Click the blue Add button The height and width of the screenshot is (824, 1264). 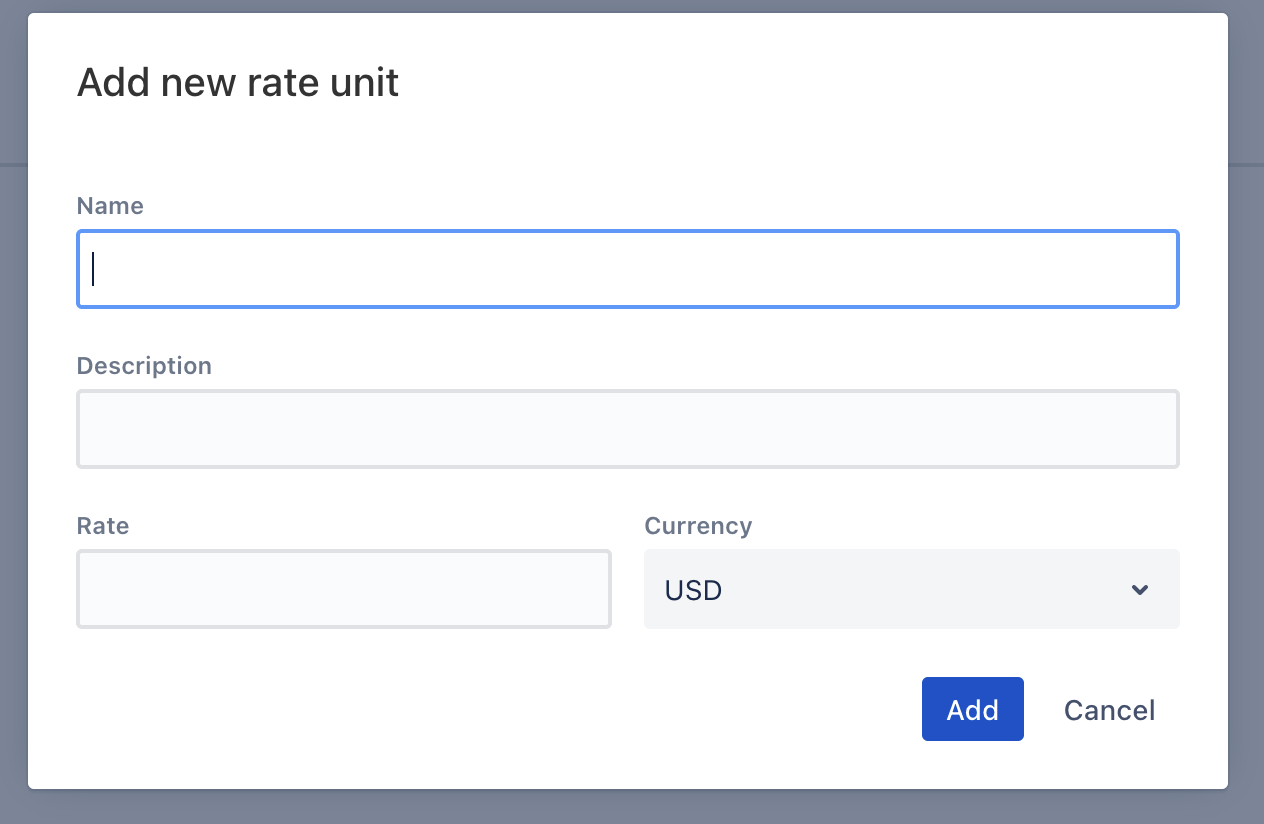click(x=973, y=709)
